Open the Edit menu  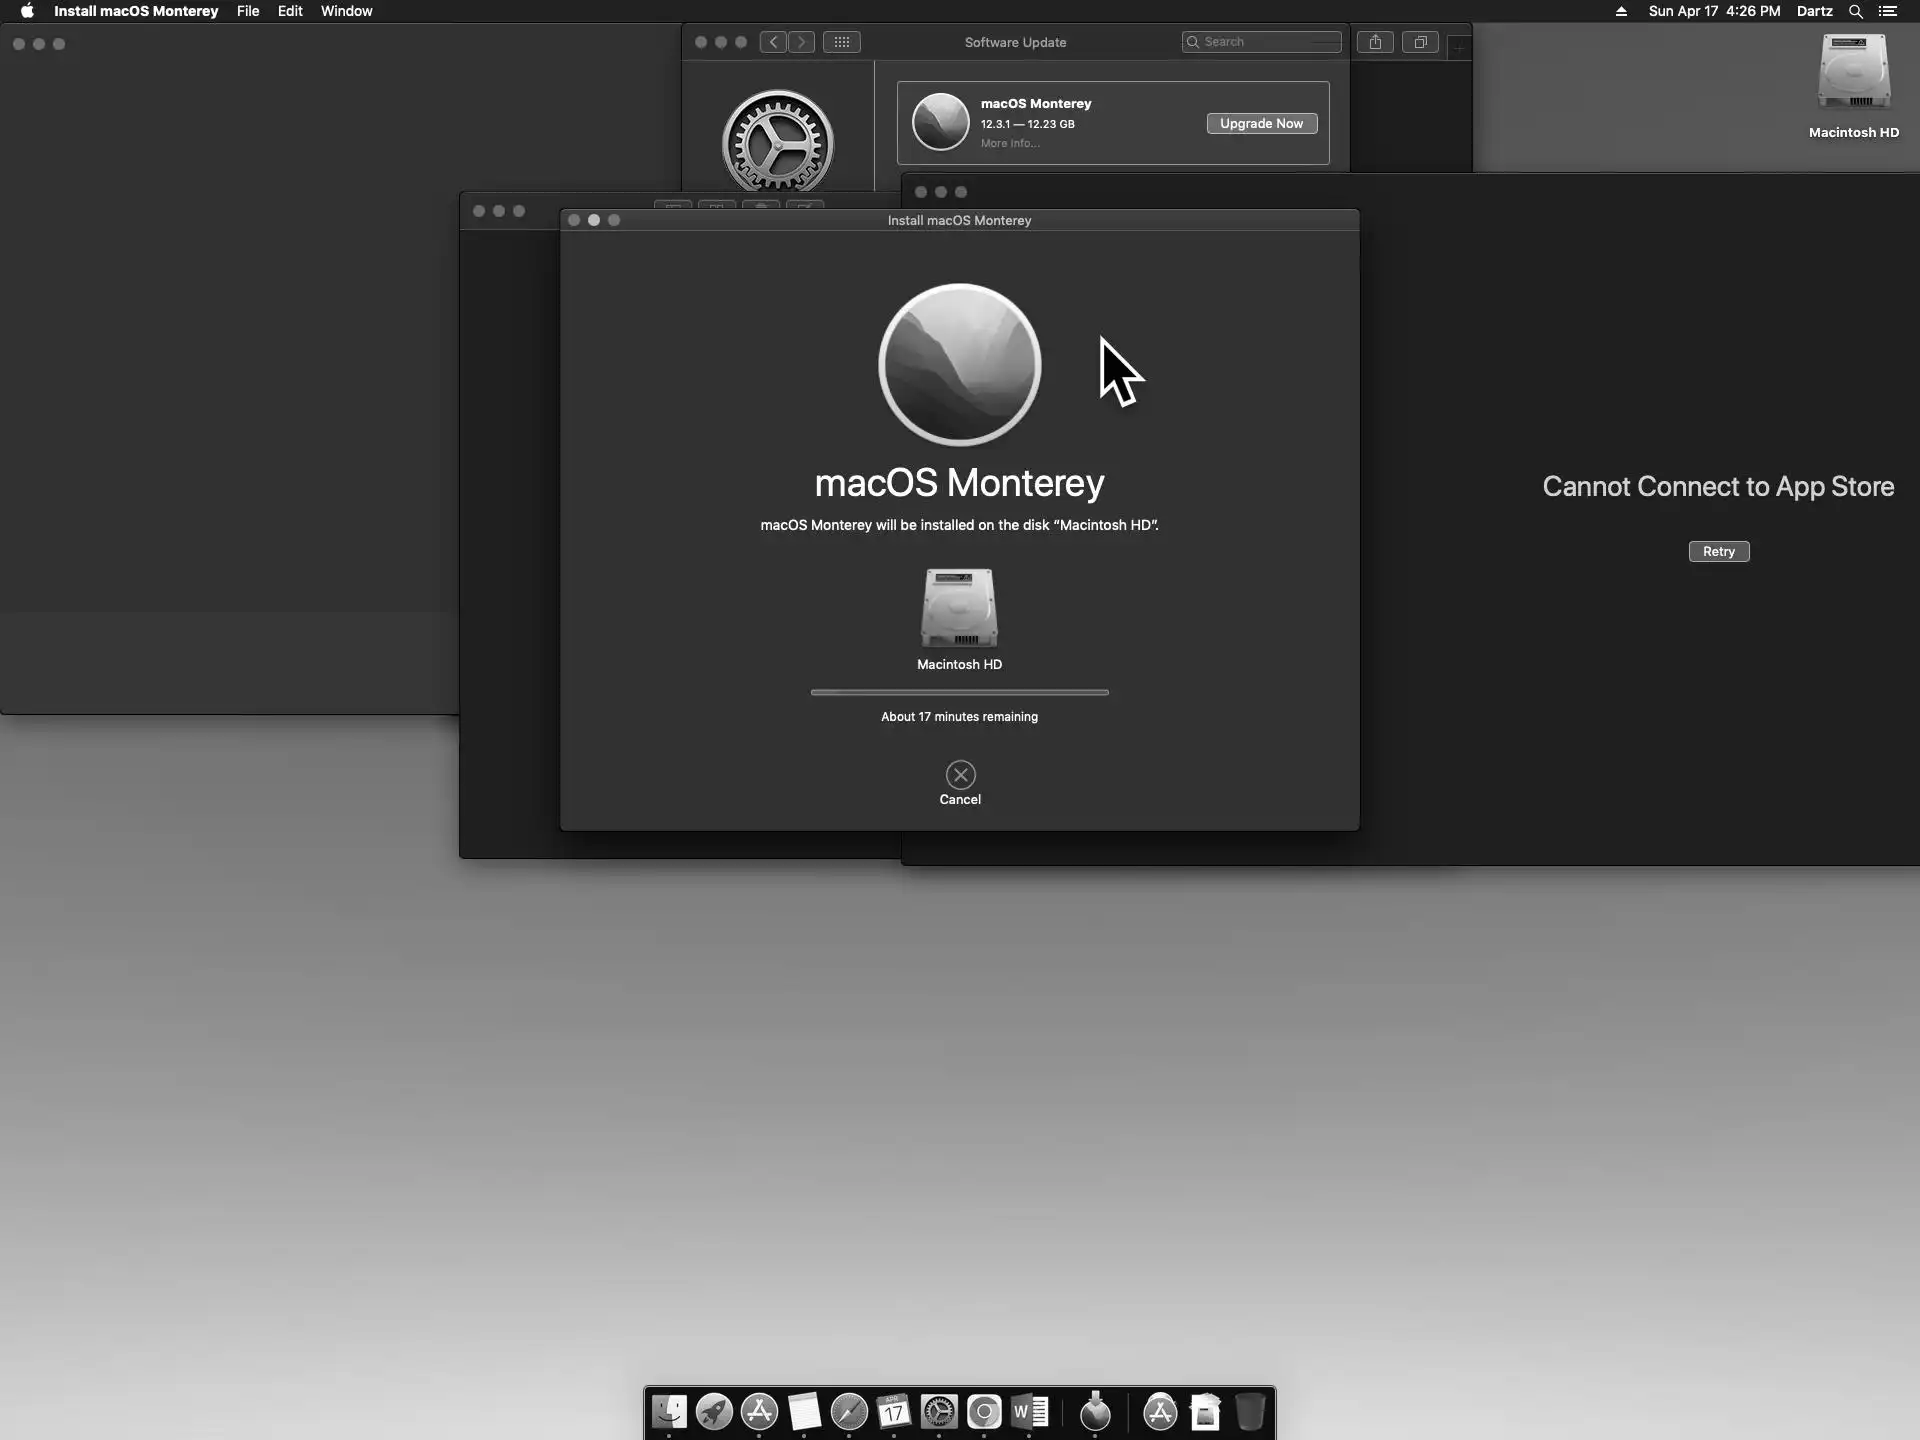[x=290, y=11]
